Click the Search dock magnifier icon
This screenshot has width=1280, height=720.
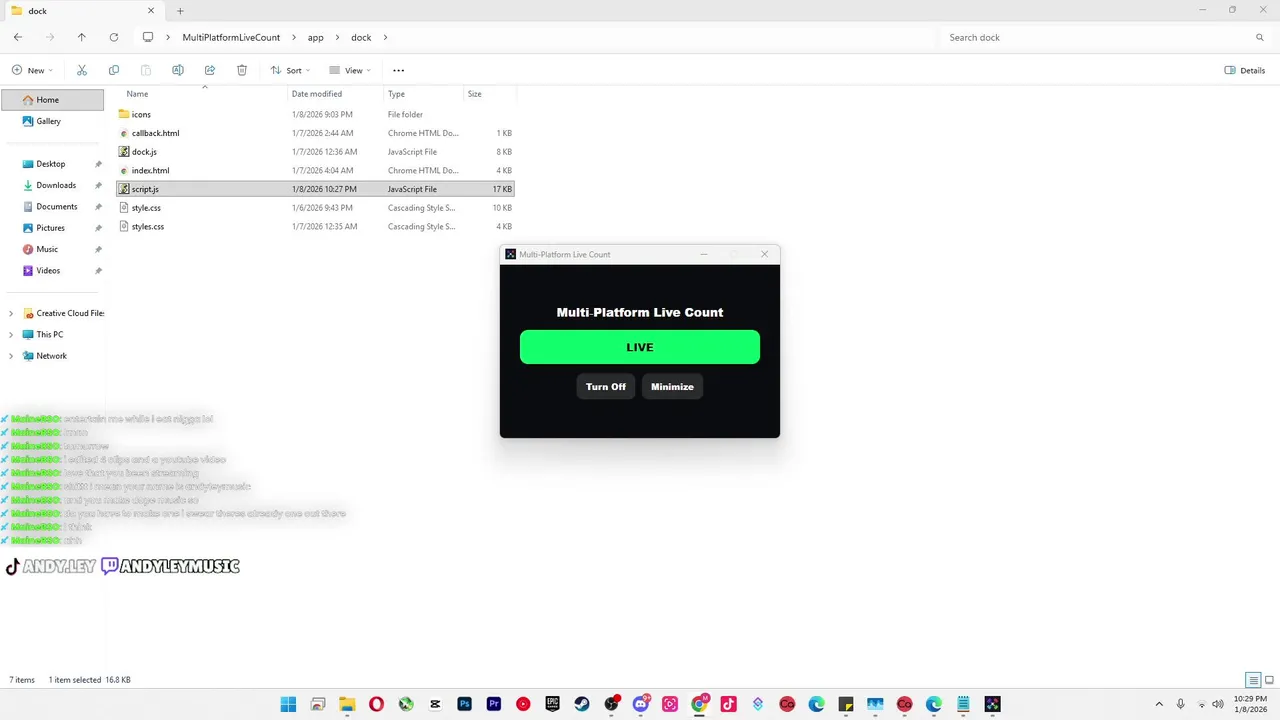coord(1260,37)
